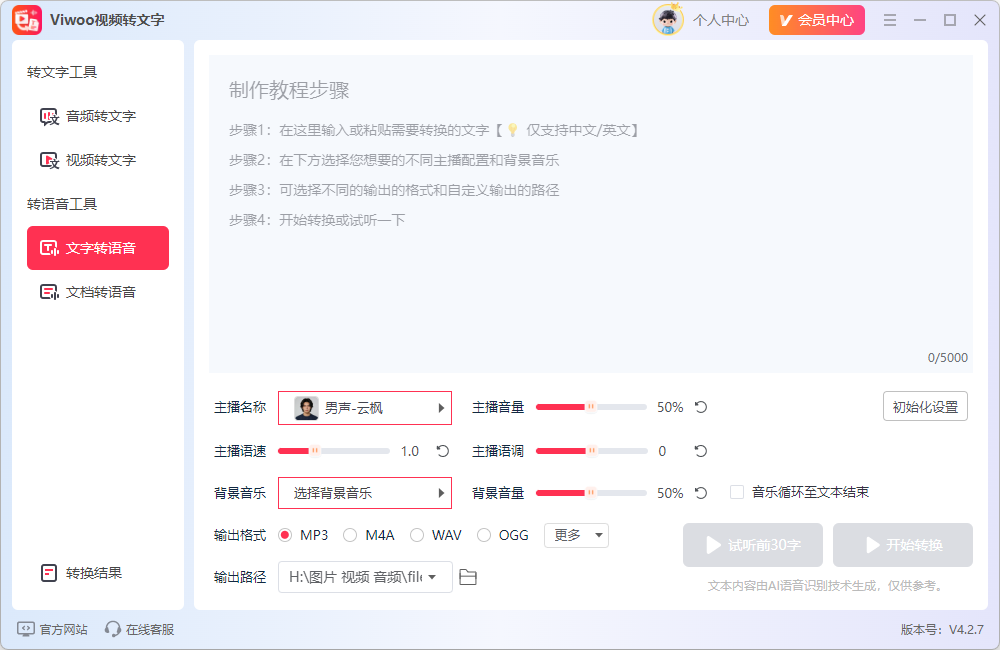Click the 转文字工具 section heading

[62, 72]
